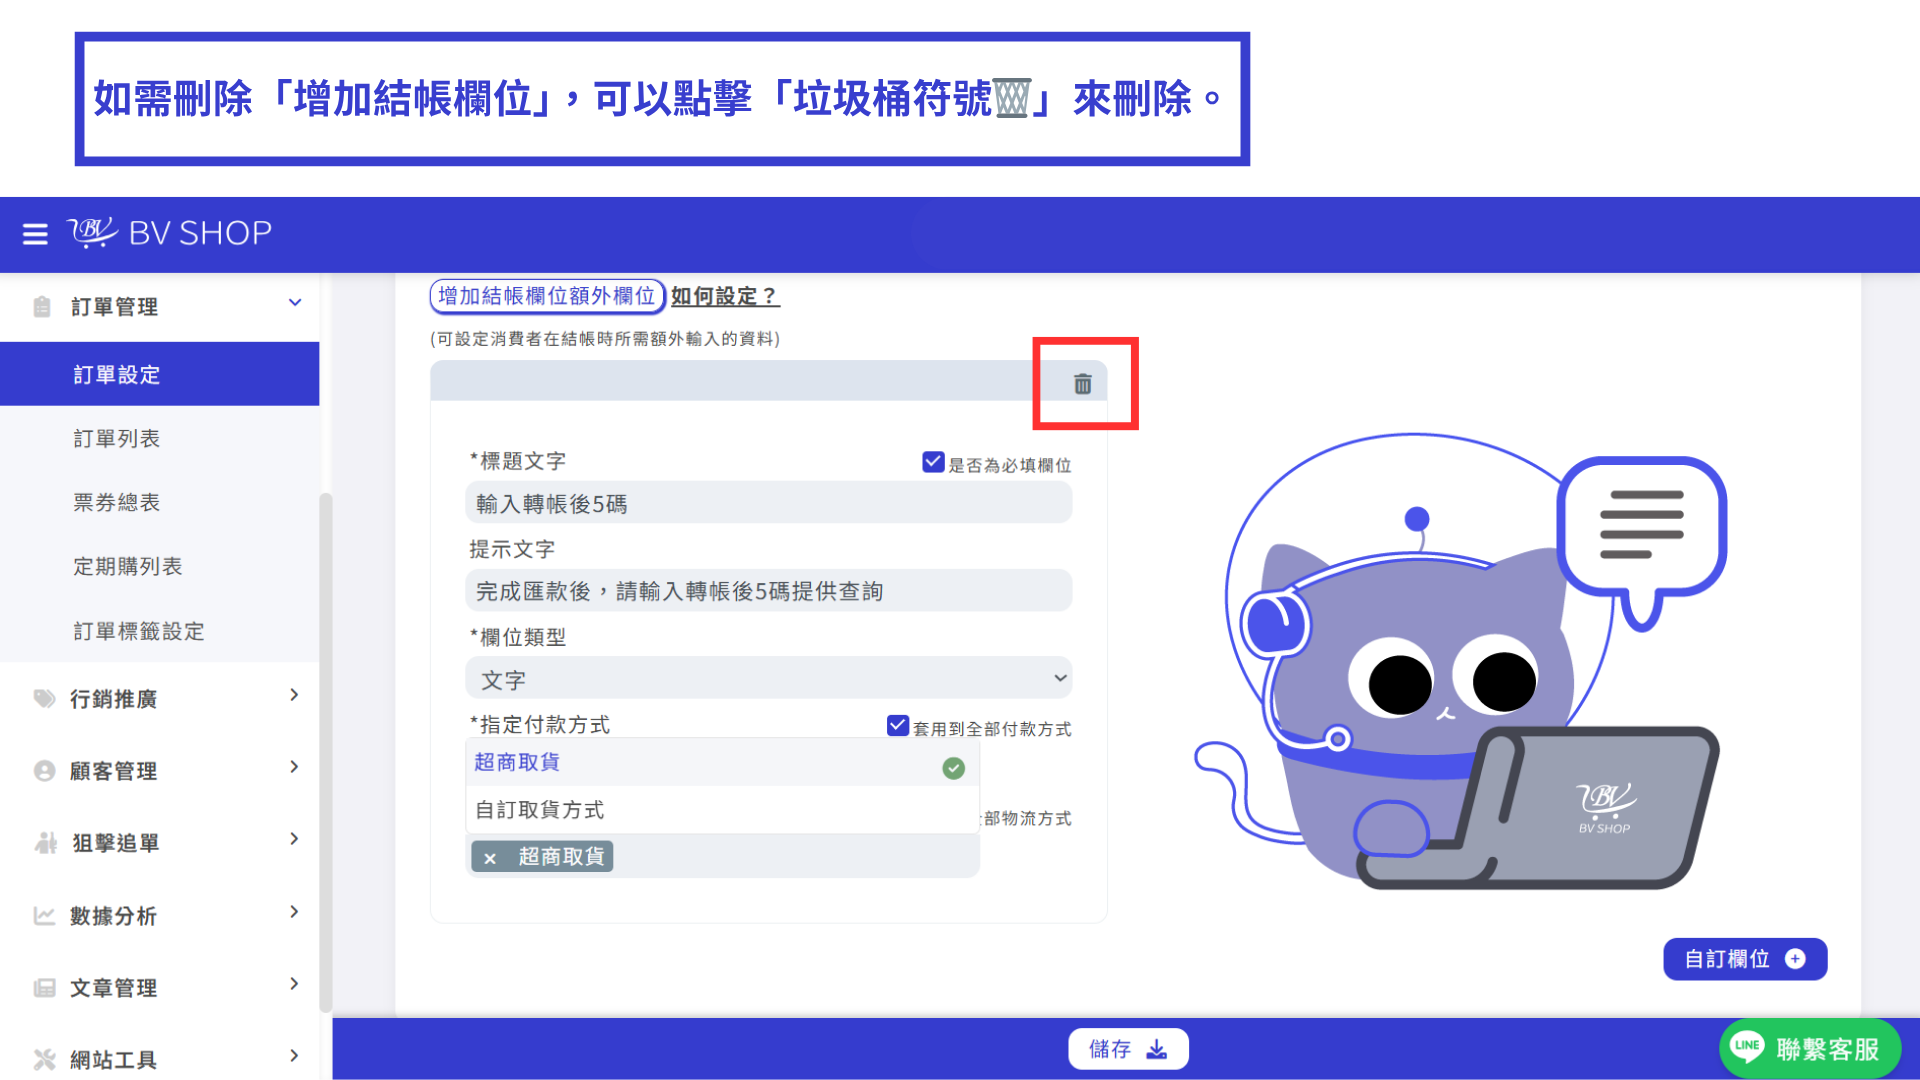
Task: Select 自訂取貨方式 option in list
Action: click(x=722, y=810)
